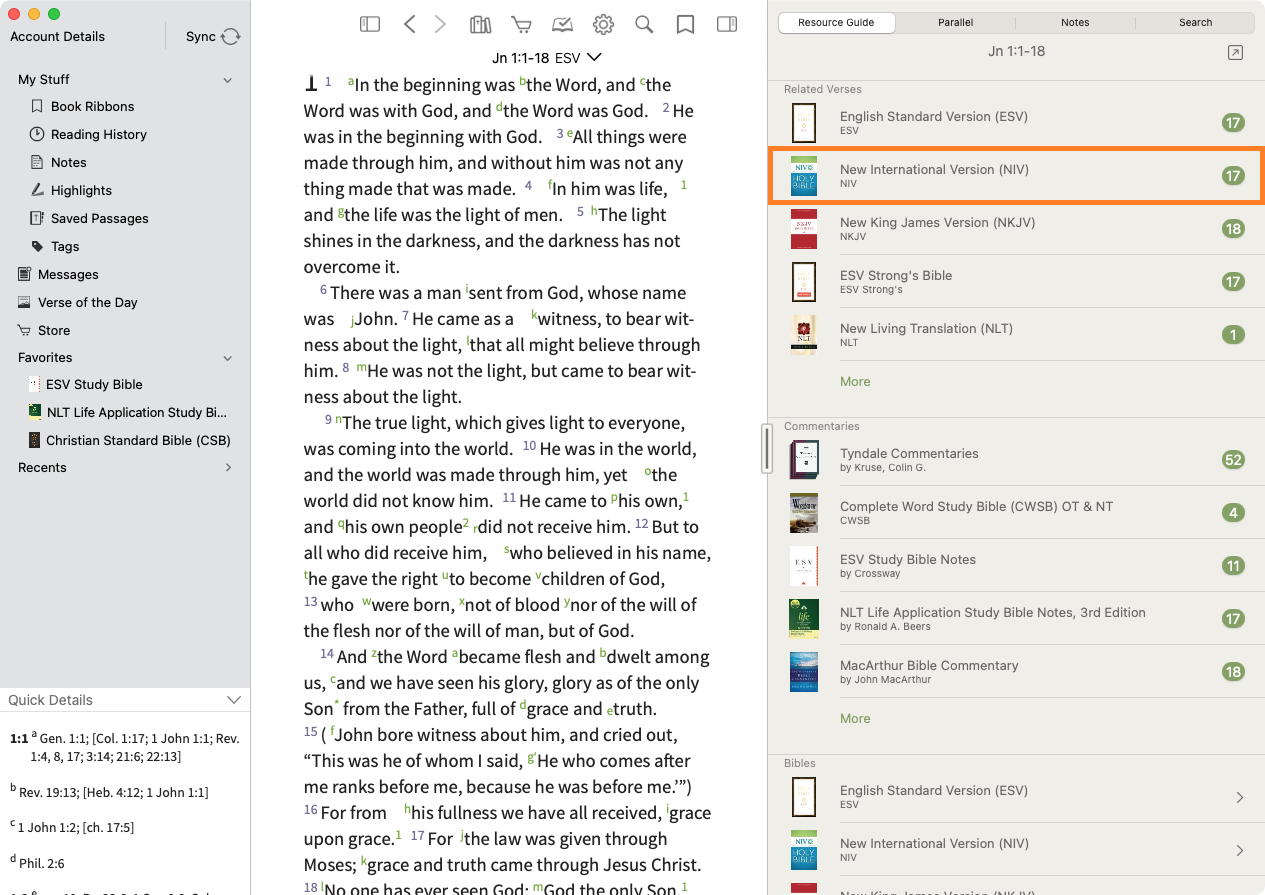Open English Standard Version related verses
Image resolution: width=1265 pixels, height=895 pixels.
[x=1016, y=123]
